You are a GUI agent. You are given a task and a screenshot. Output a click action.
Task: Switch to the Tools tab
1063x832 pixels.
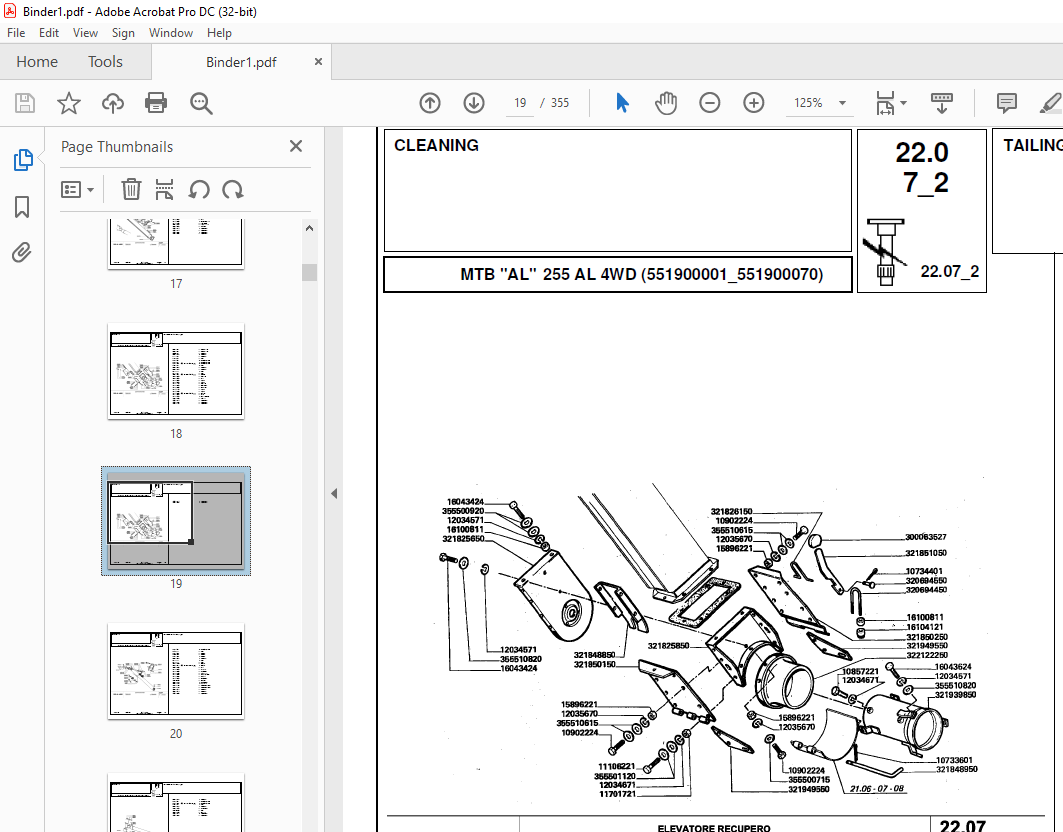point(105,62)
